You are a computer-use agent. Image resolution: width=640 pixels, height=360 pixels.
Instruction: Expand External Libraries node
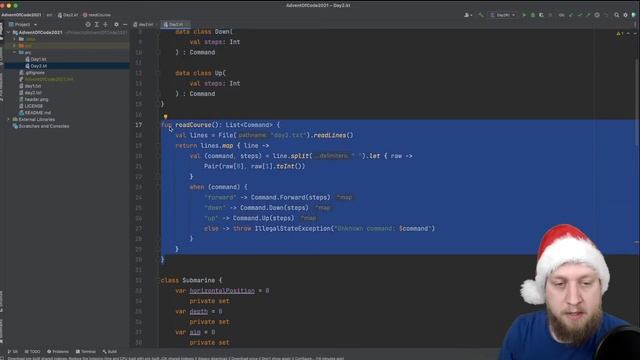(x=9, y=120)
